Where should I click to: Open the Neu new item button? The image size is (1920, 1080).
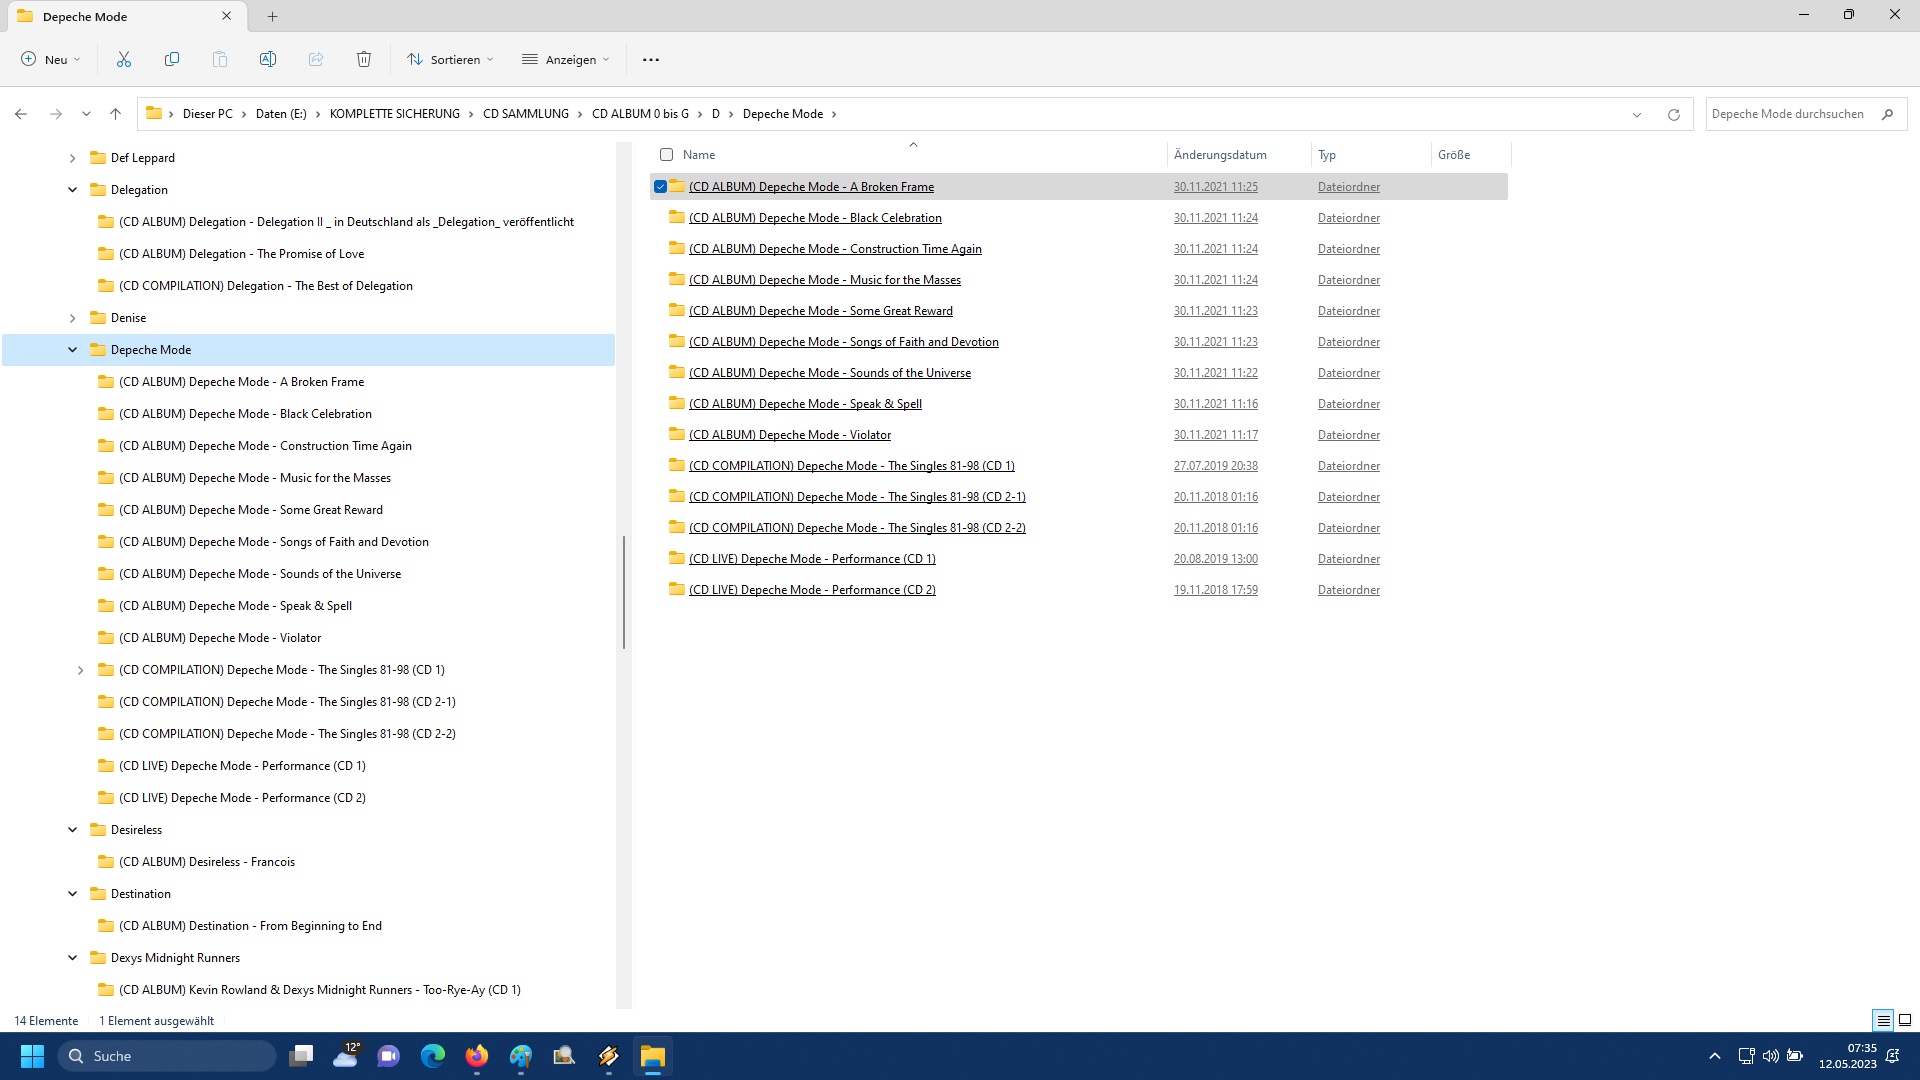pos(50,60)
